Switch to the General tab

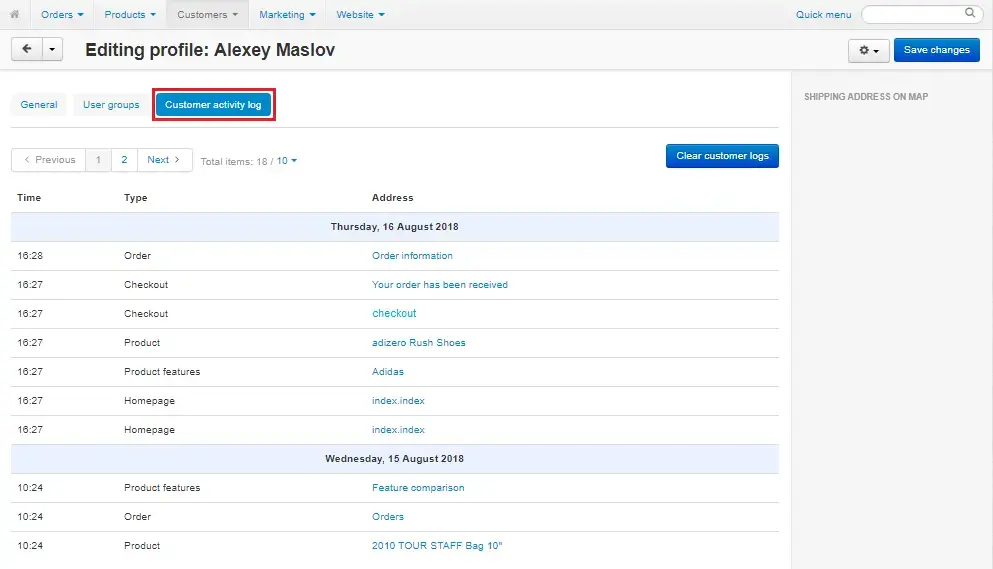coord(39,105)
